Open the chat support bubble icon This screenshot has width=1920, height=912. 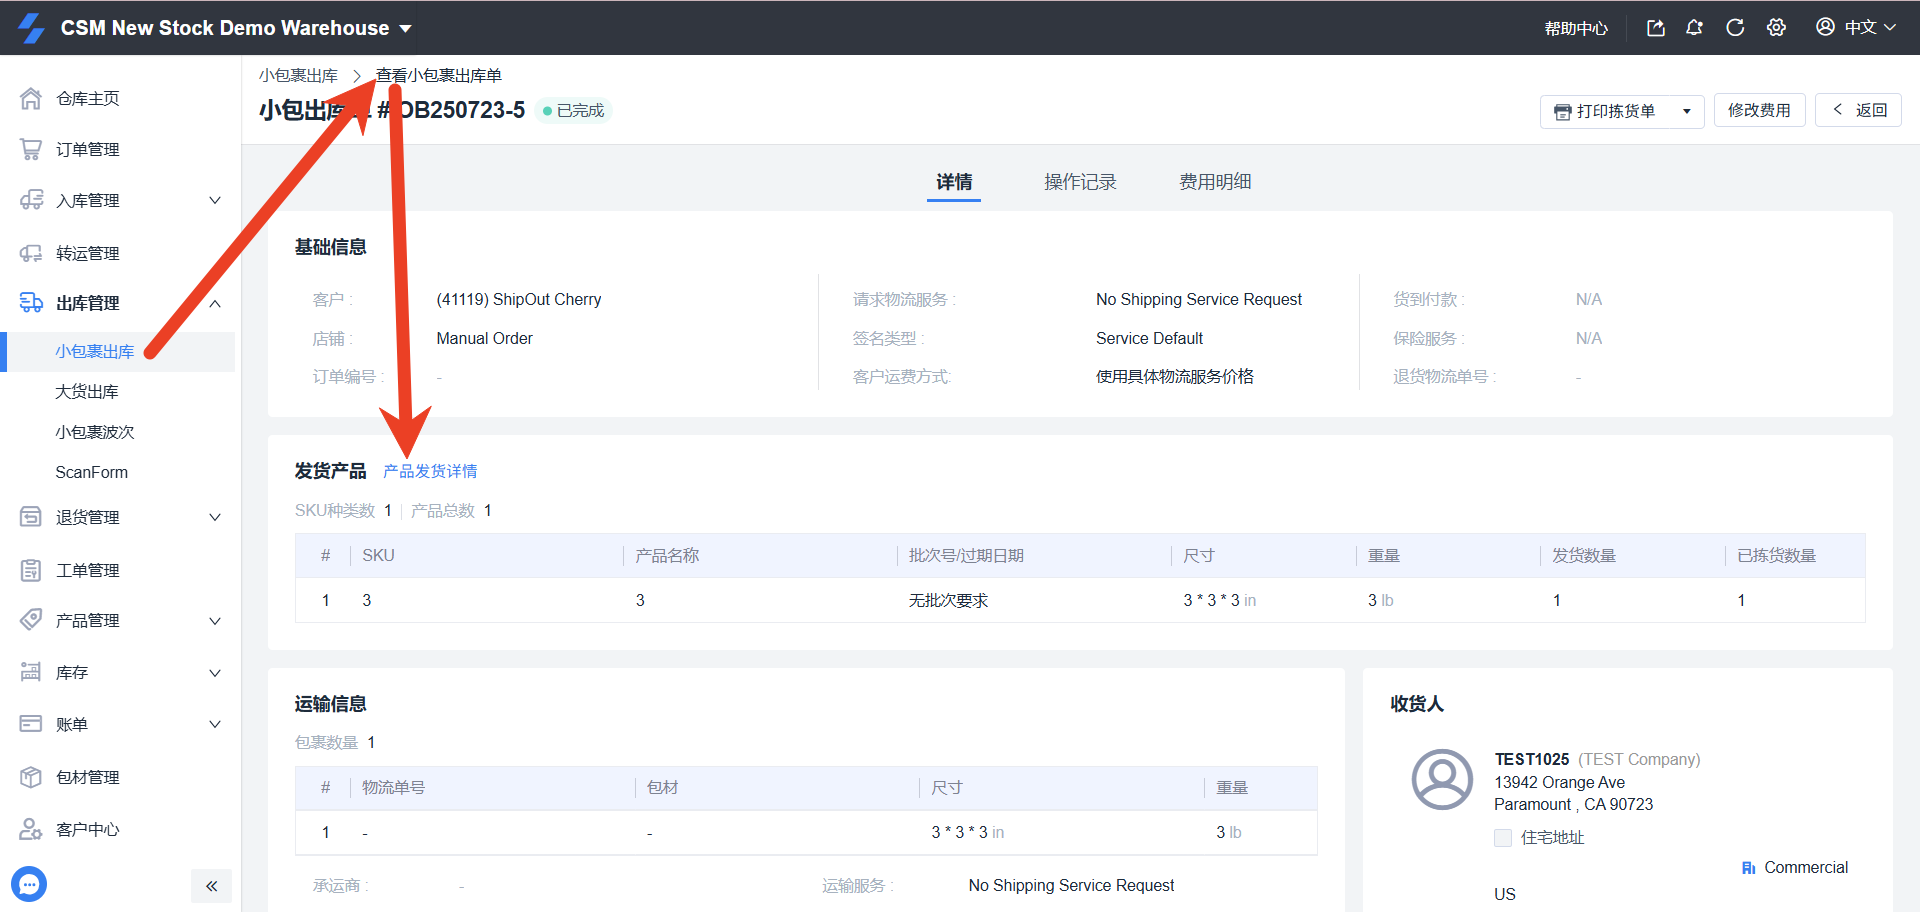tap(29, 884)
